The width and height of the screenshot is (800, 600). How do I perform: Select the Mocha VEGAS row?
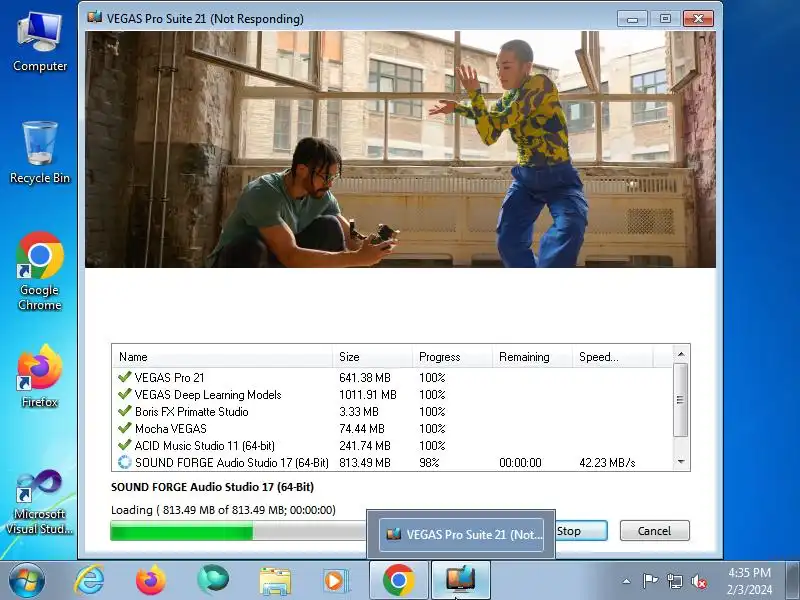[x=392, y=429]
